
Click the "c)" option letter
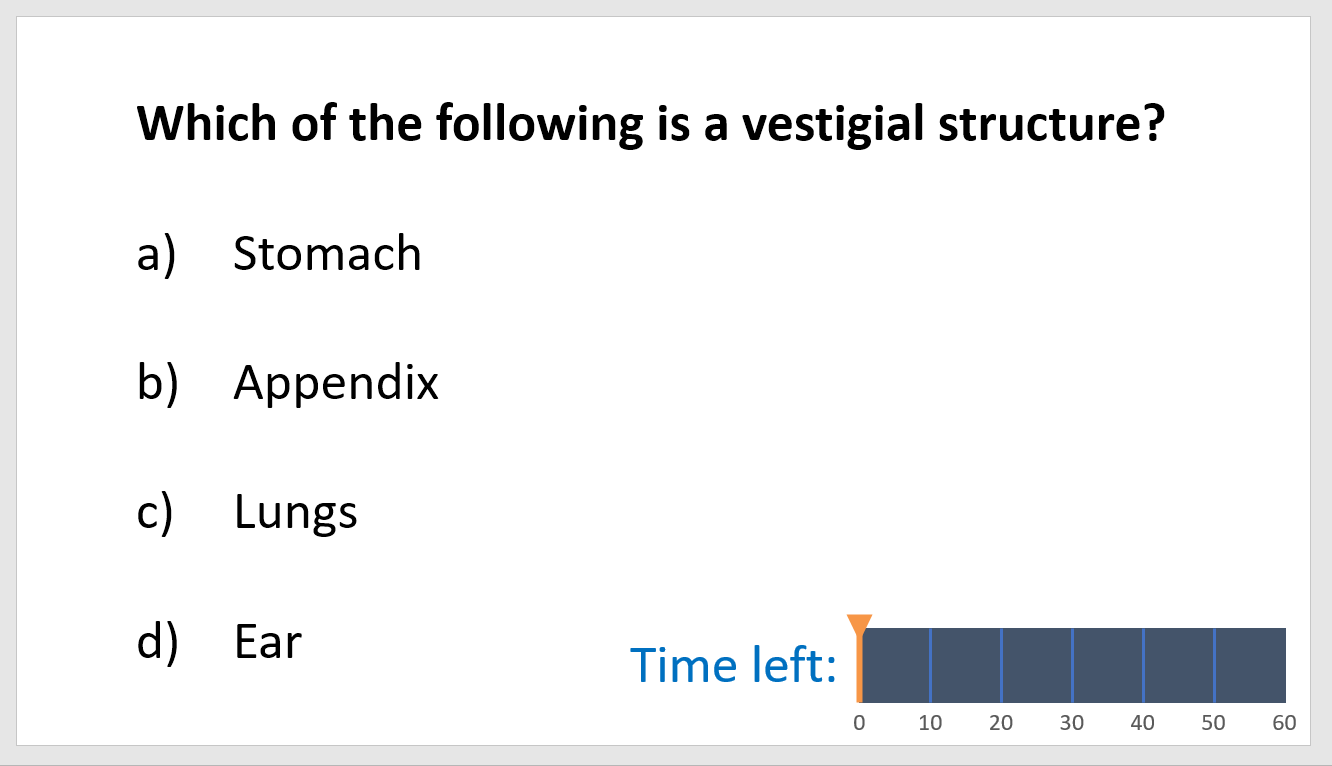point(155,512)
